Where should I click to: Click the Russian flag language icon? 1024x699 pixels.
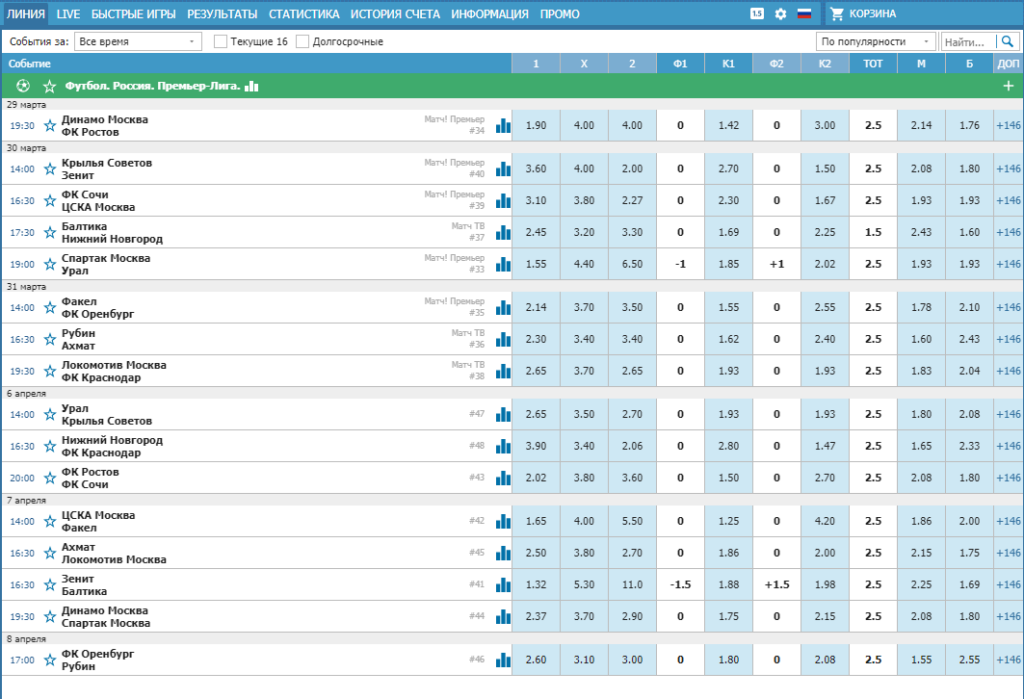[x=804, y=14]
